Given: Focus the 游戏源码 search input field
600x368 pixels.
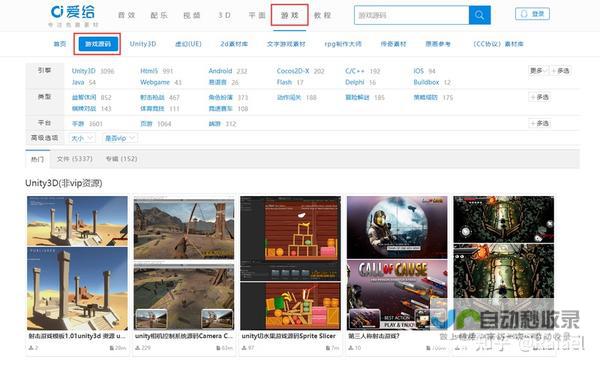Looking at the screenshot, I should click(x=412, y=15).
